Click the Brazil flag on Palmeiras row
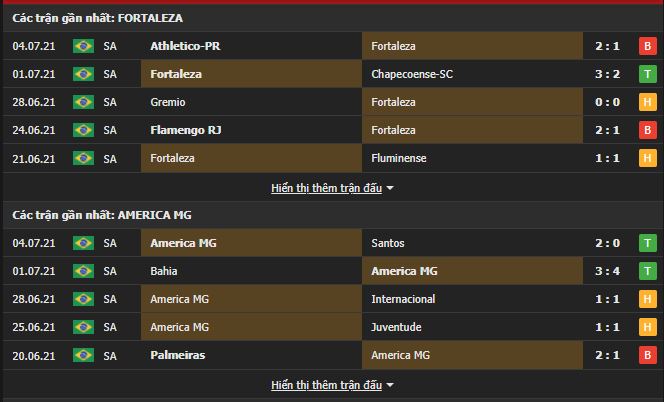The image size is (664, 402). click(83, 355)
